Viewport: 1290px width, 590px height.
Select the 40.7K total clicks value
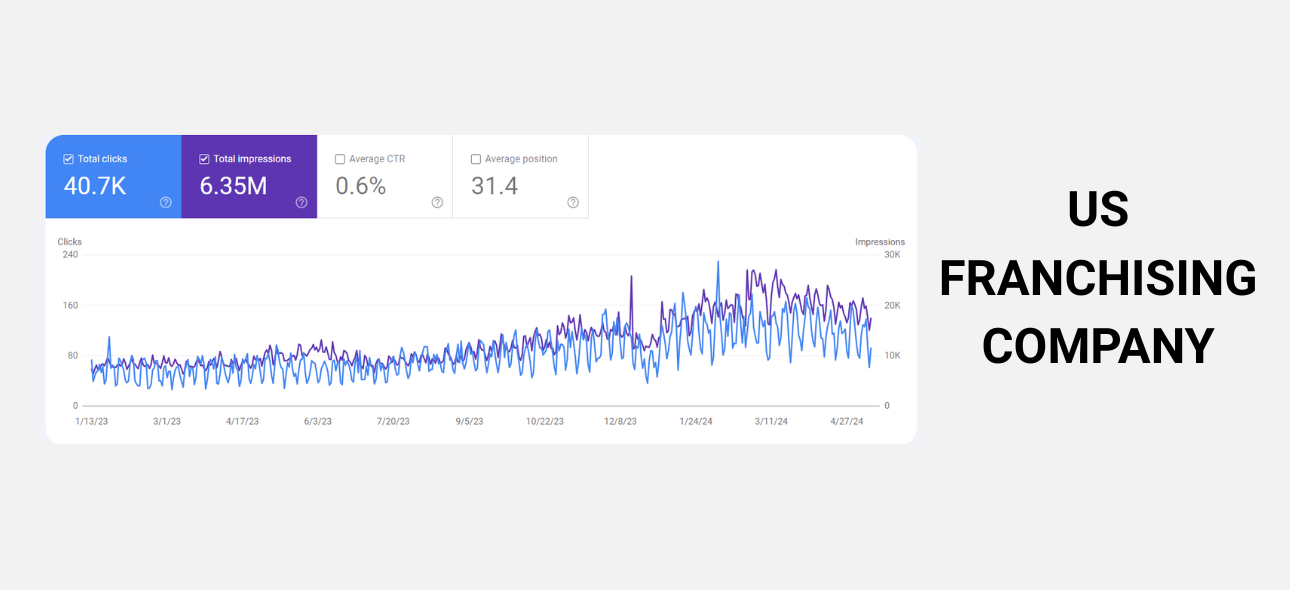95,186
